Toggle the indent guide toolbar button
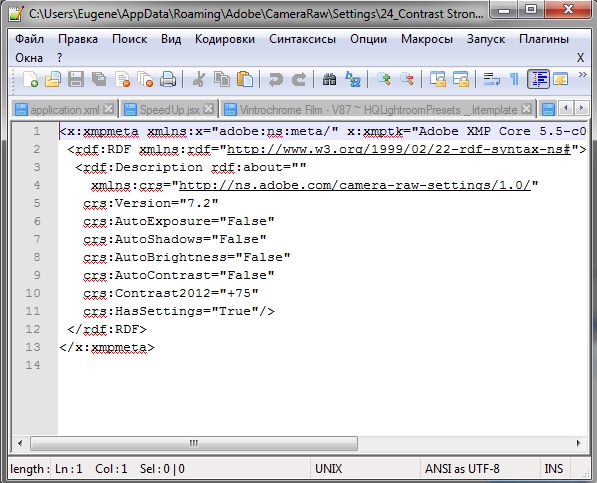The width and height of the screenshot is (597, 483). point(538,79)
